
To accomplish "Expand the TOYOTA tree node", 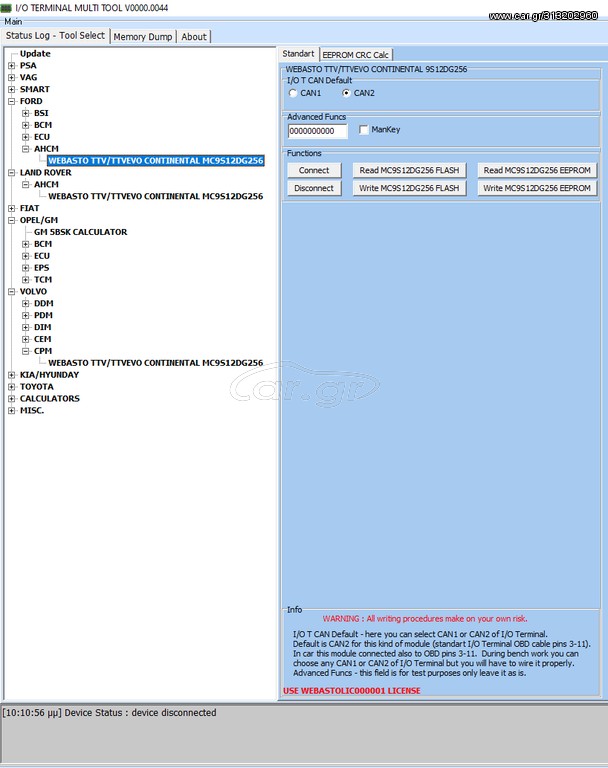I will pyautogui.click(x=12, y=387).
